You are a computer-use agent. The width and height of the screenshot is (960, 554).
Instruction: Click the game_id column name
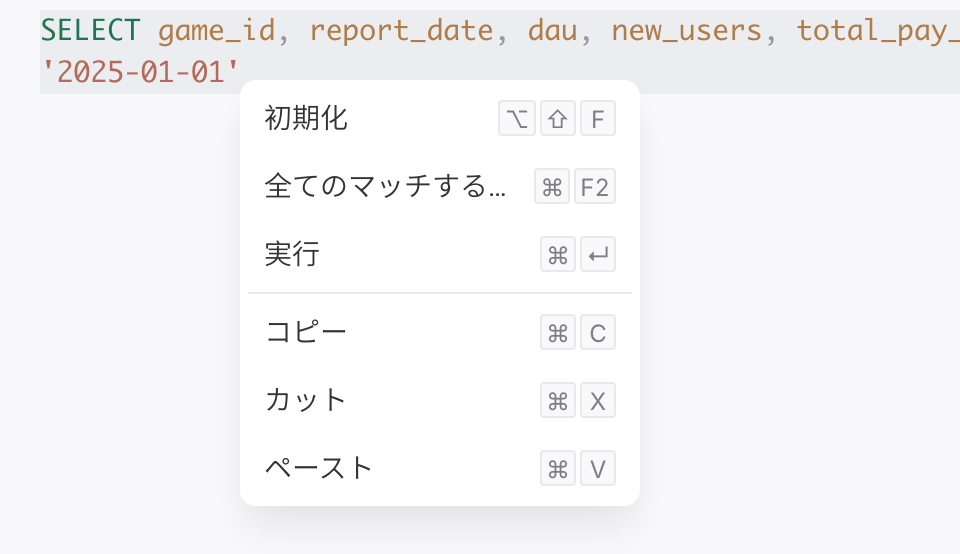[217, 31]
